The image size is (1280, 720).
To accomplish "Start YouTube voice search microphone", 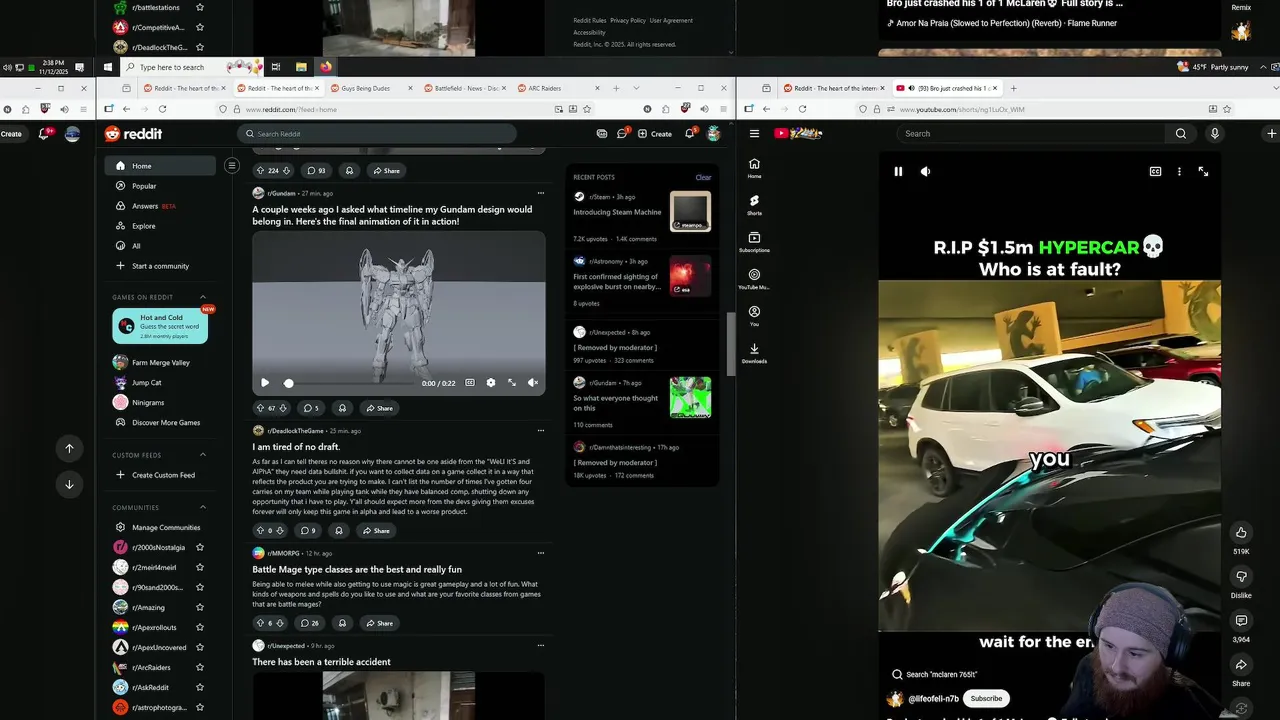I will click(x=1215, y=133).
